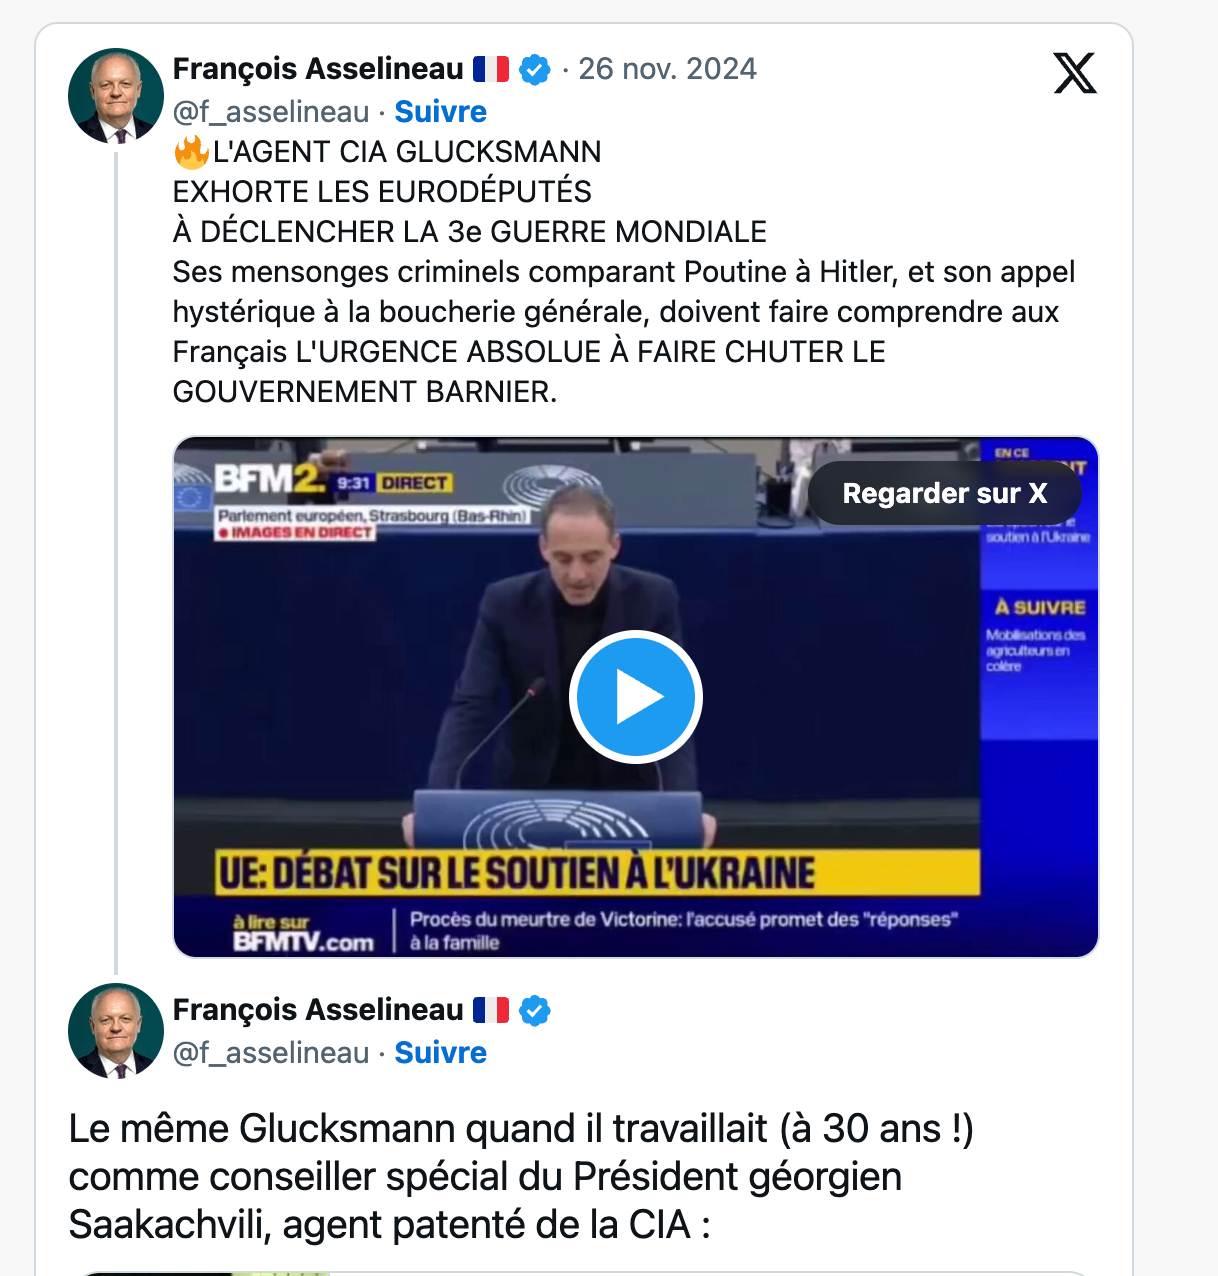Click the first tweet's author name

pyautogui.click(x=318, y=69)
